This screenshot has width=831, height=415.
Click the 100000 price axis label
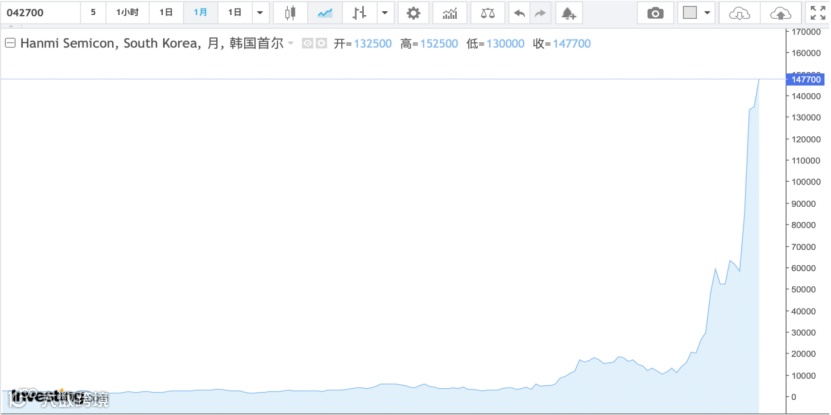805,182
